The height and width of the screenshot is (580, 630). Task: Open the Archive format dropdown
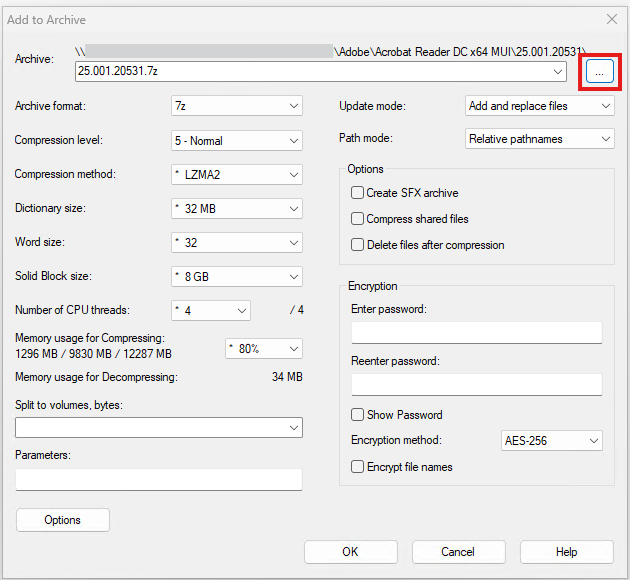[236, 106]
